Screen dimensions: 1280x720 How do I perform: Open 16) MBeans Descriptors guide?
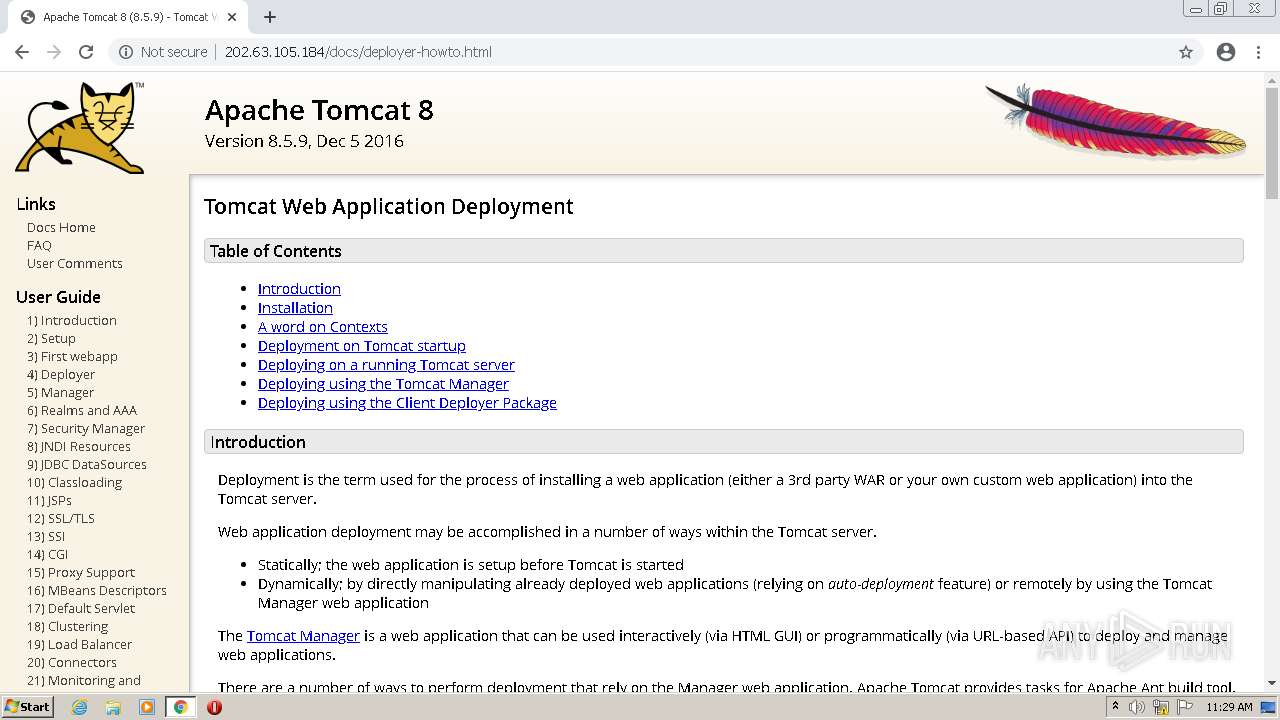coord(97,590)
